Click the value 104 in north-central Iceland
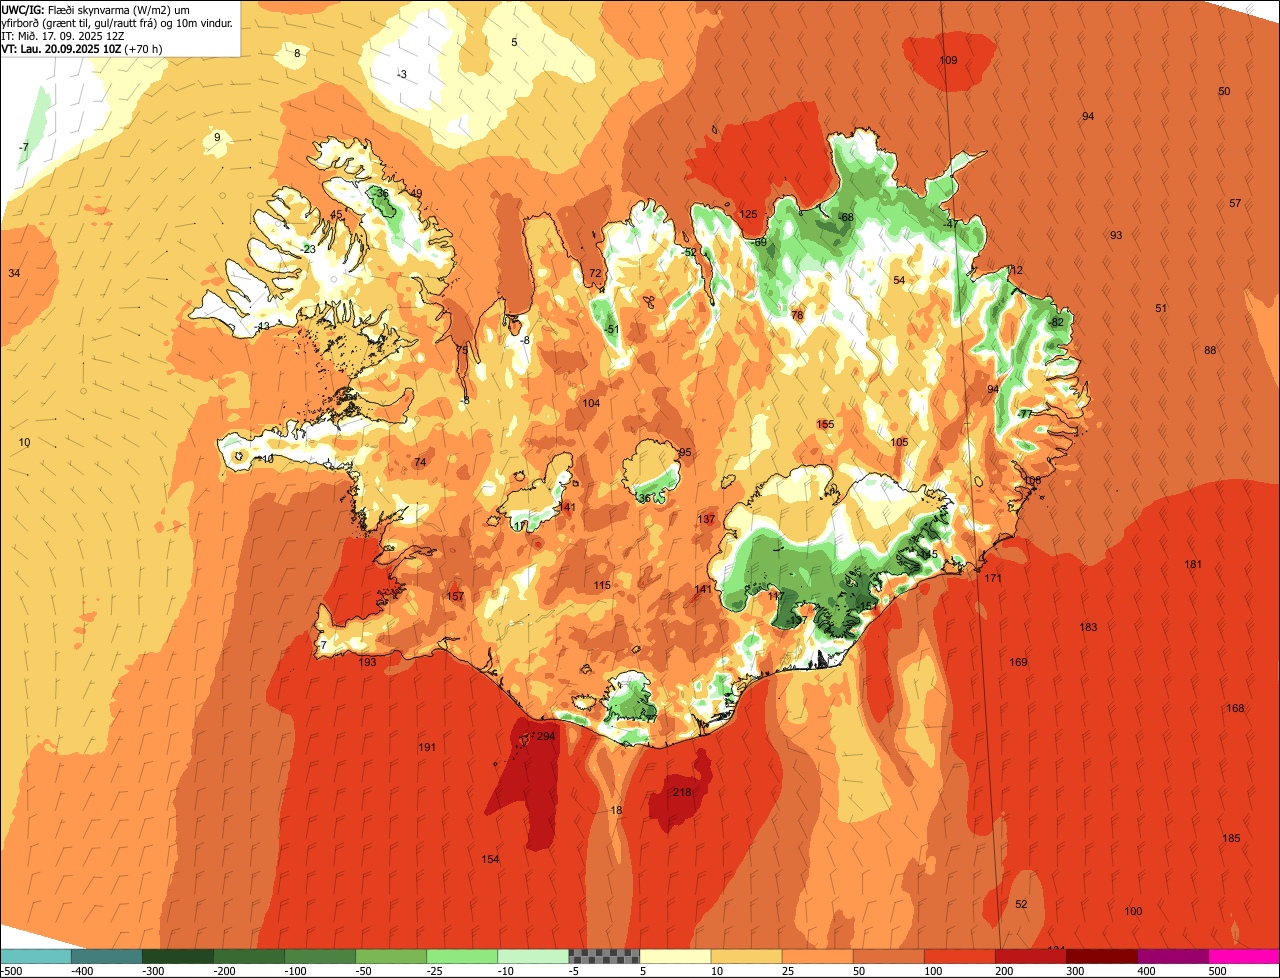Image resolution: width=1280 pixels, height=978 pixels. 591,402
